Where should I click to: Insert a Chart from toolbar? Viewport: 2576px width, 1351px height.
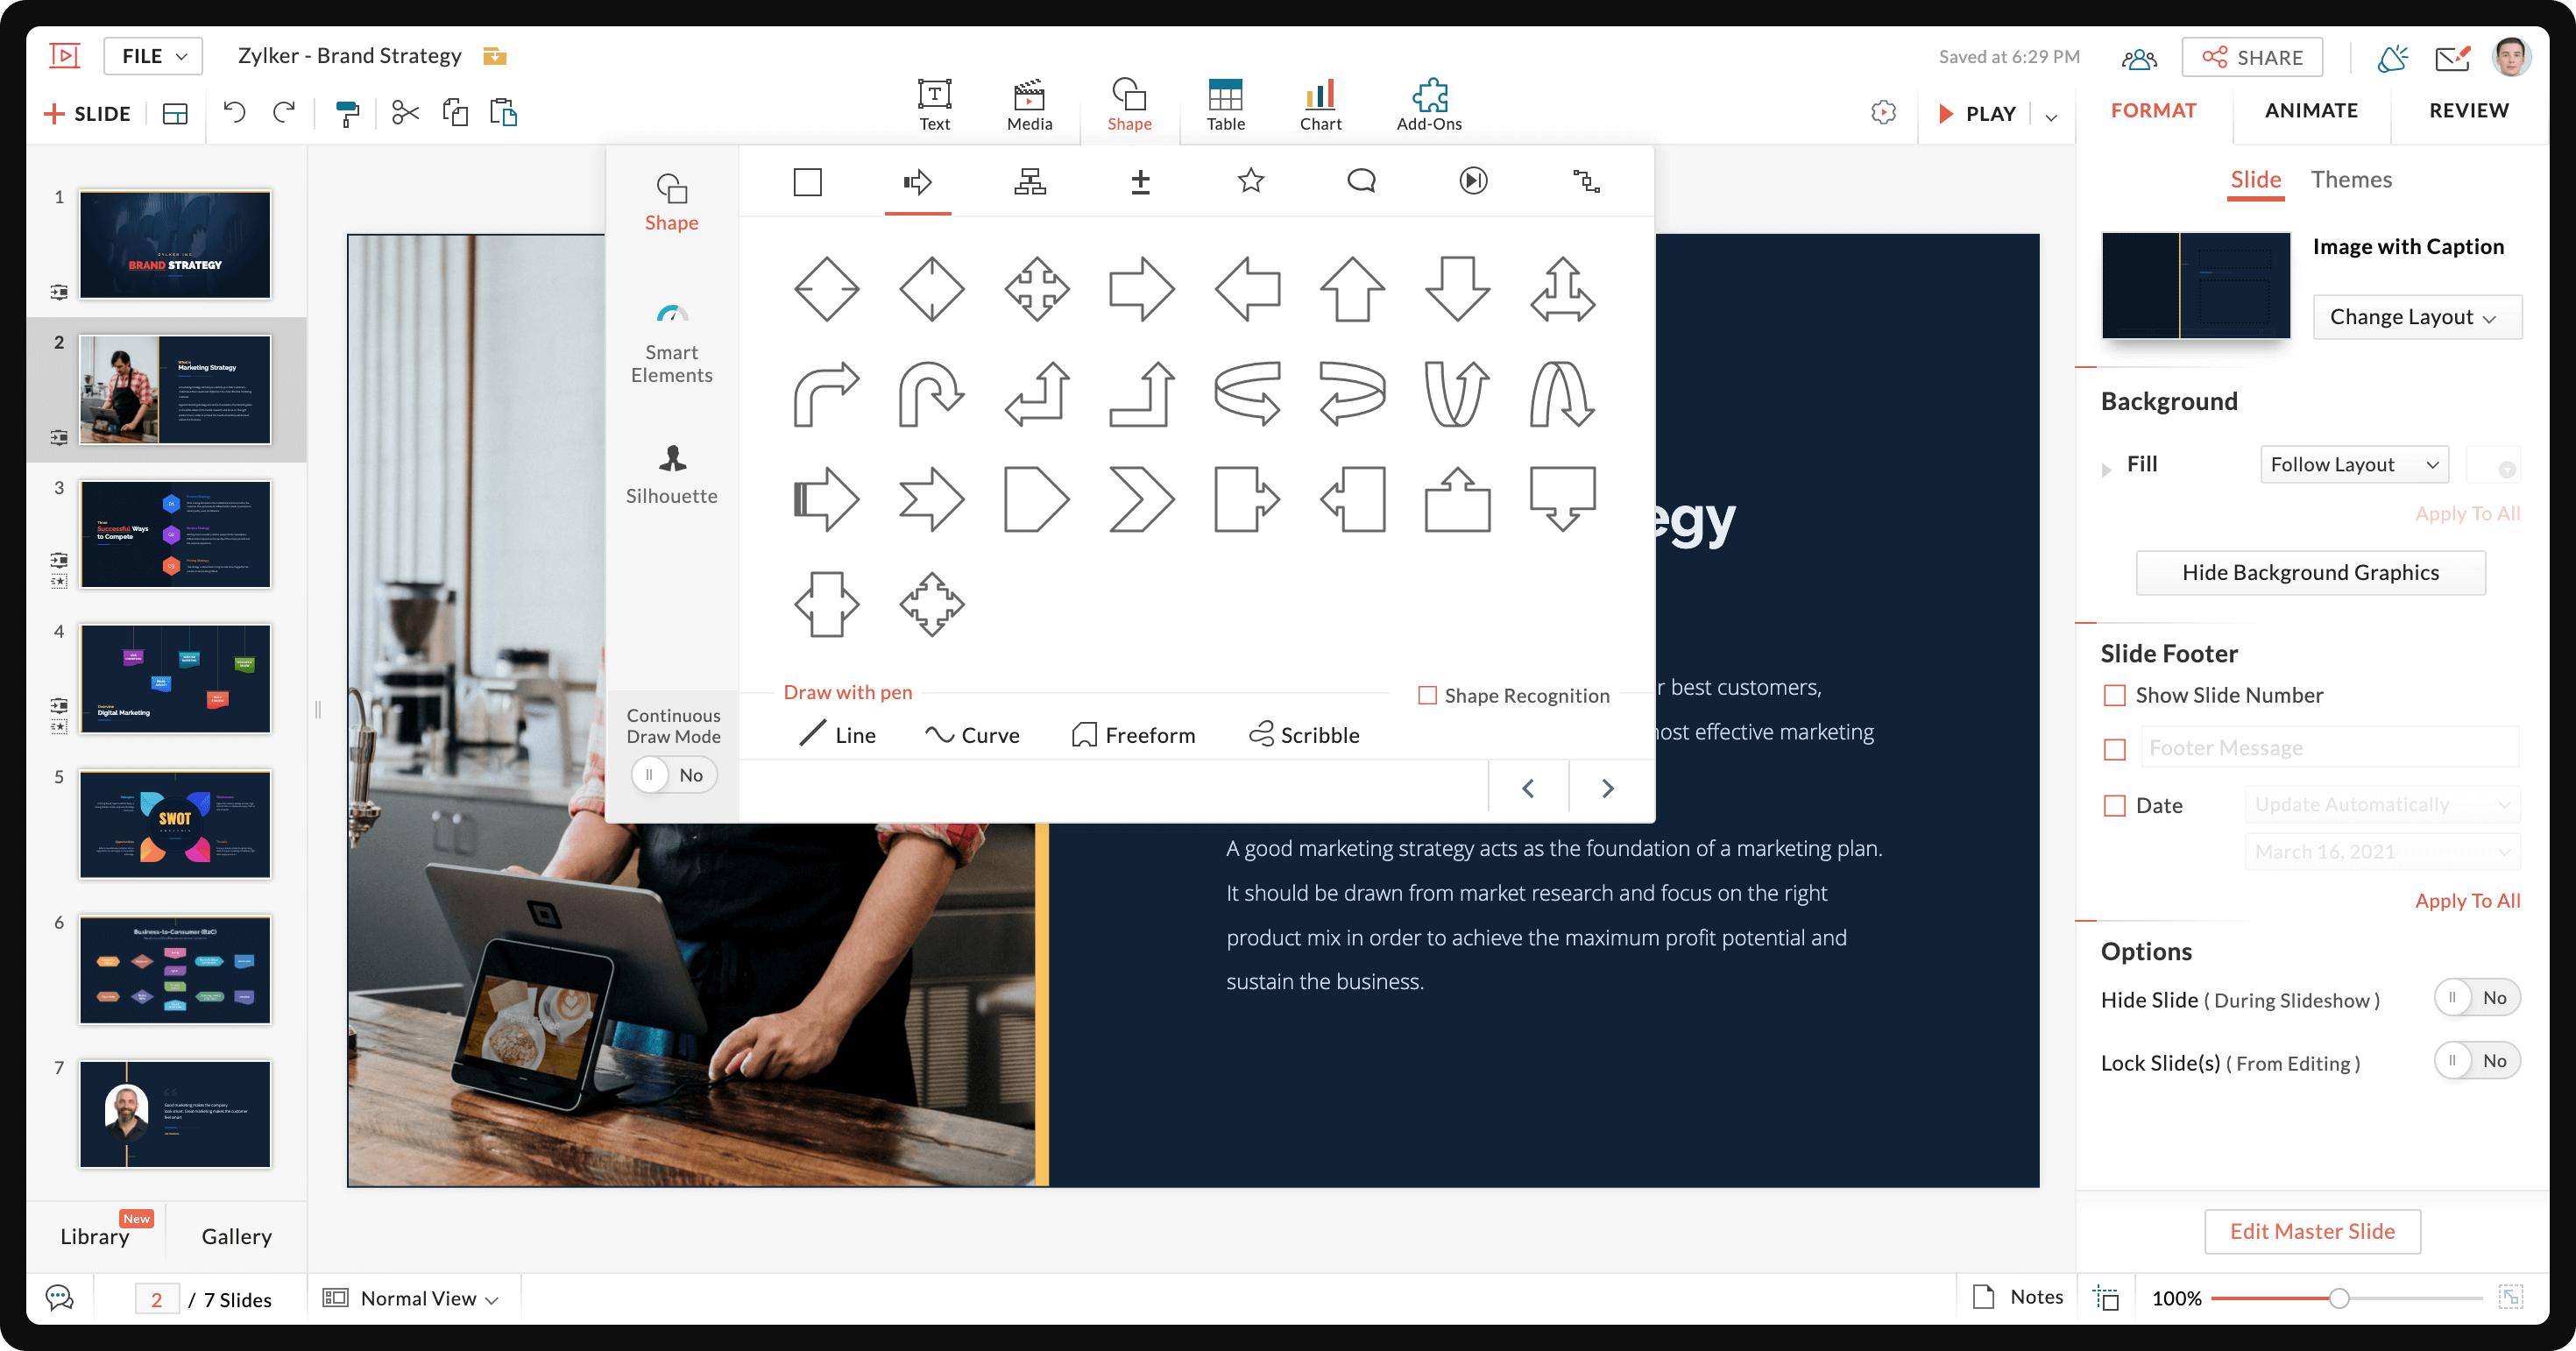(1320, 105)
